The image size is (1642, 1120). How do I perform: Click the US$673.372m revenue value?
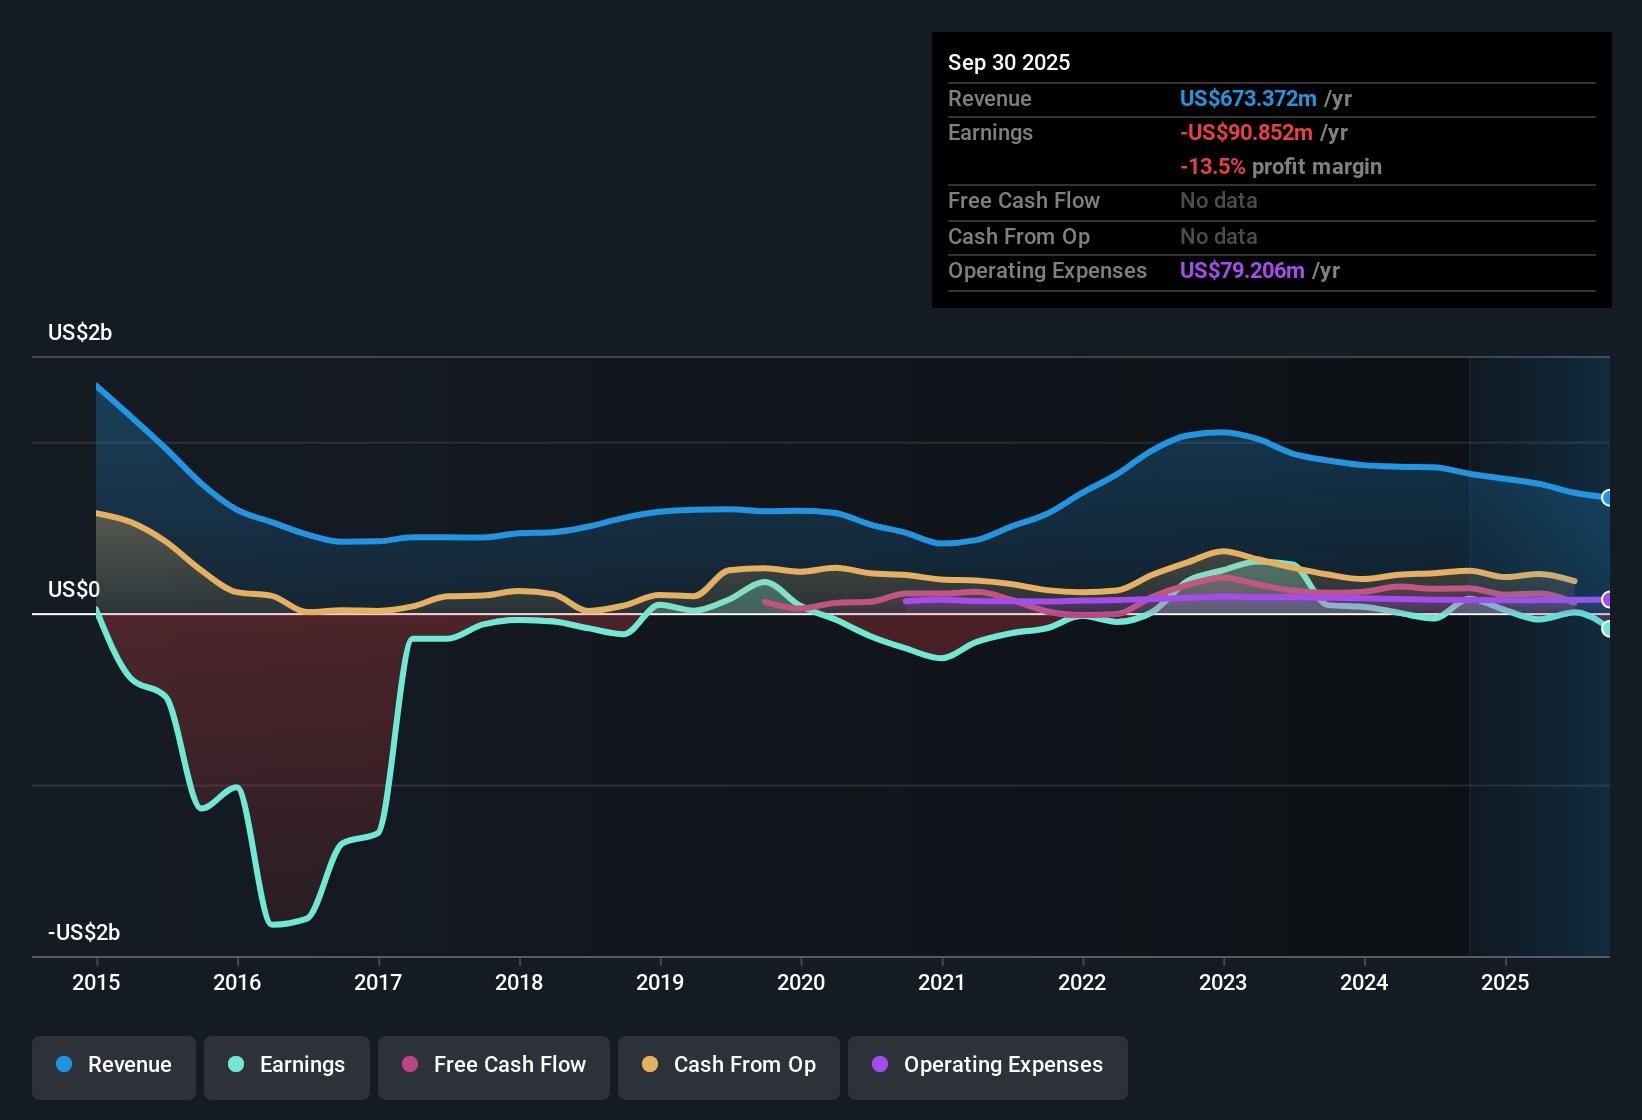pyautogui.click(x=1248, y=98)
